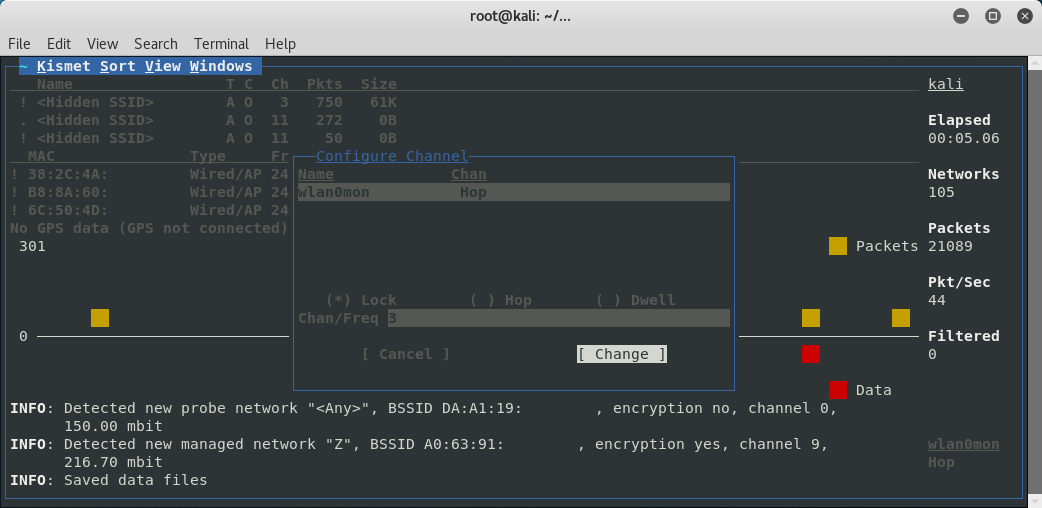Click the MAC column header

pyautogui.click(x=41, y=156)
